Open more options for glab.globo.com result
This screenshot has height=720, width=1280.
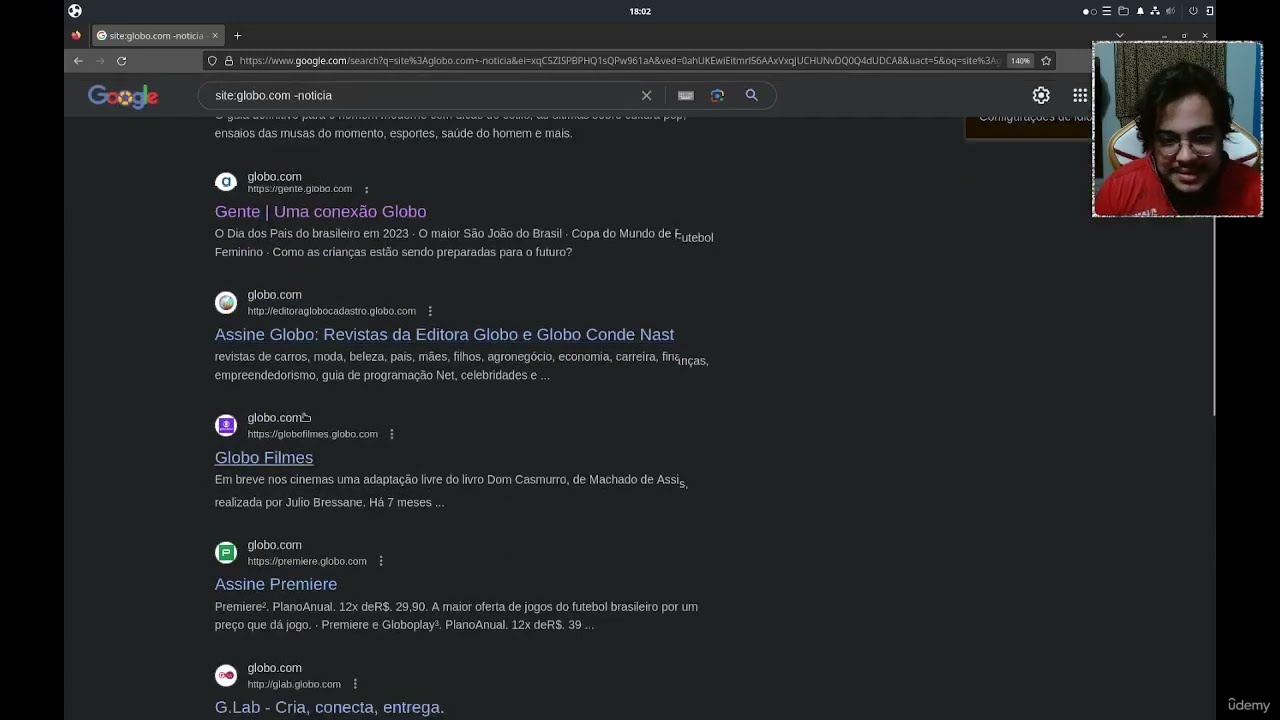[355, 684]
